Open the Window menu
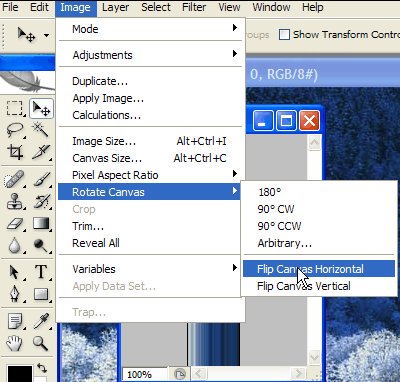Viewport: 400px width, 382px height. pyautogui.click(x=271, y=7)
